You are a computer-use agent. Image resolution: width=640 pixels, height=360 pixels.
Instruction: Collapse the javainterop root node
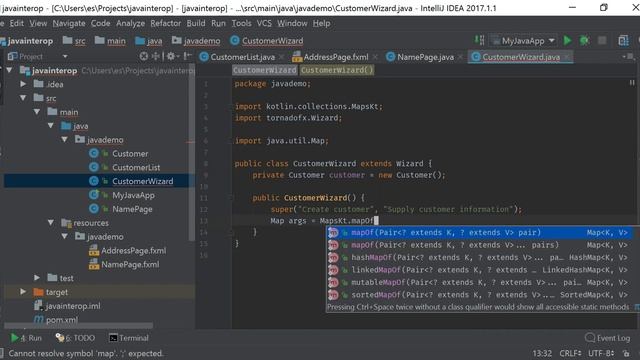[9, 70]
